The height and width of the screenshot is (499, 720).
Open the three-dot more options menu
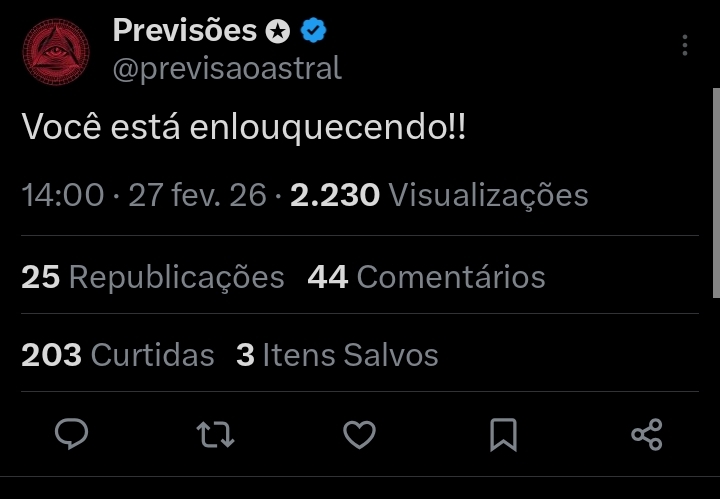tap(685, 46)
